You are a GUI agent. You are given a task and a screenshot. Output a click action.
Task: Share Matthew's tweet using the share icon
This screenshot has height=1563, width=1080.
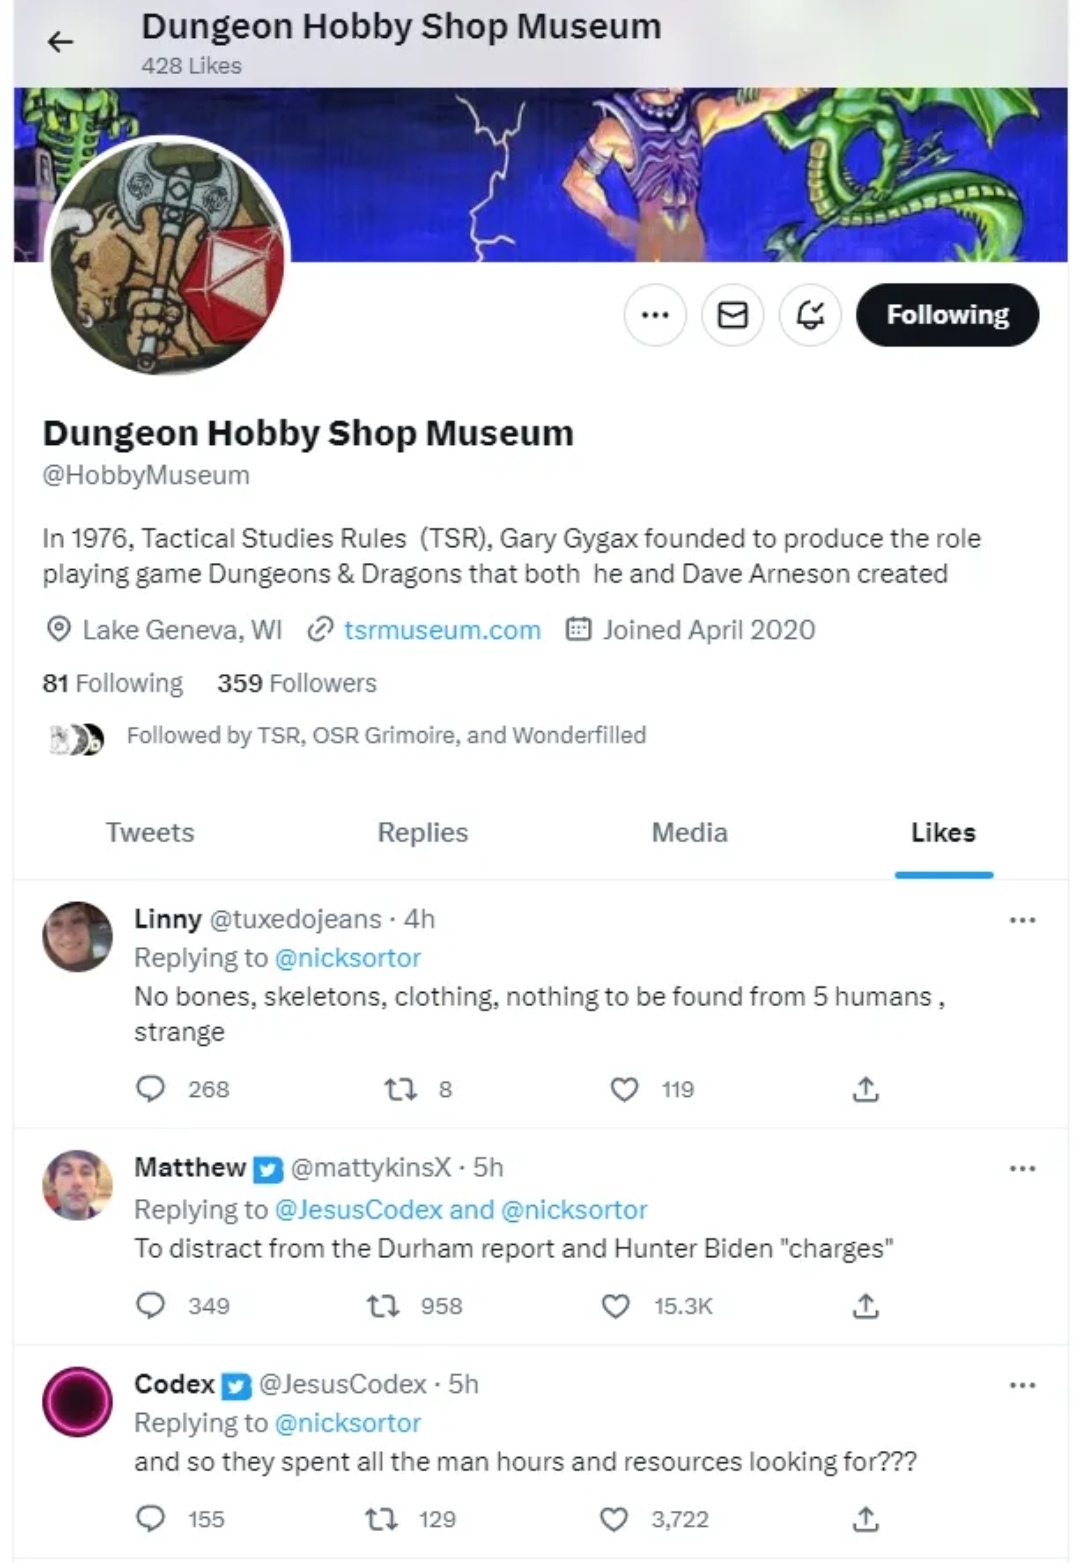(x=866, y=1306)
